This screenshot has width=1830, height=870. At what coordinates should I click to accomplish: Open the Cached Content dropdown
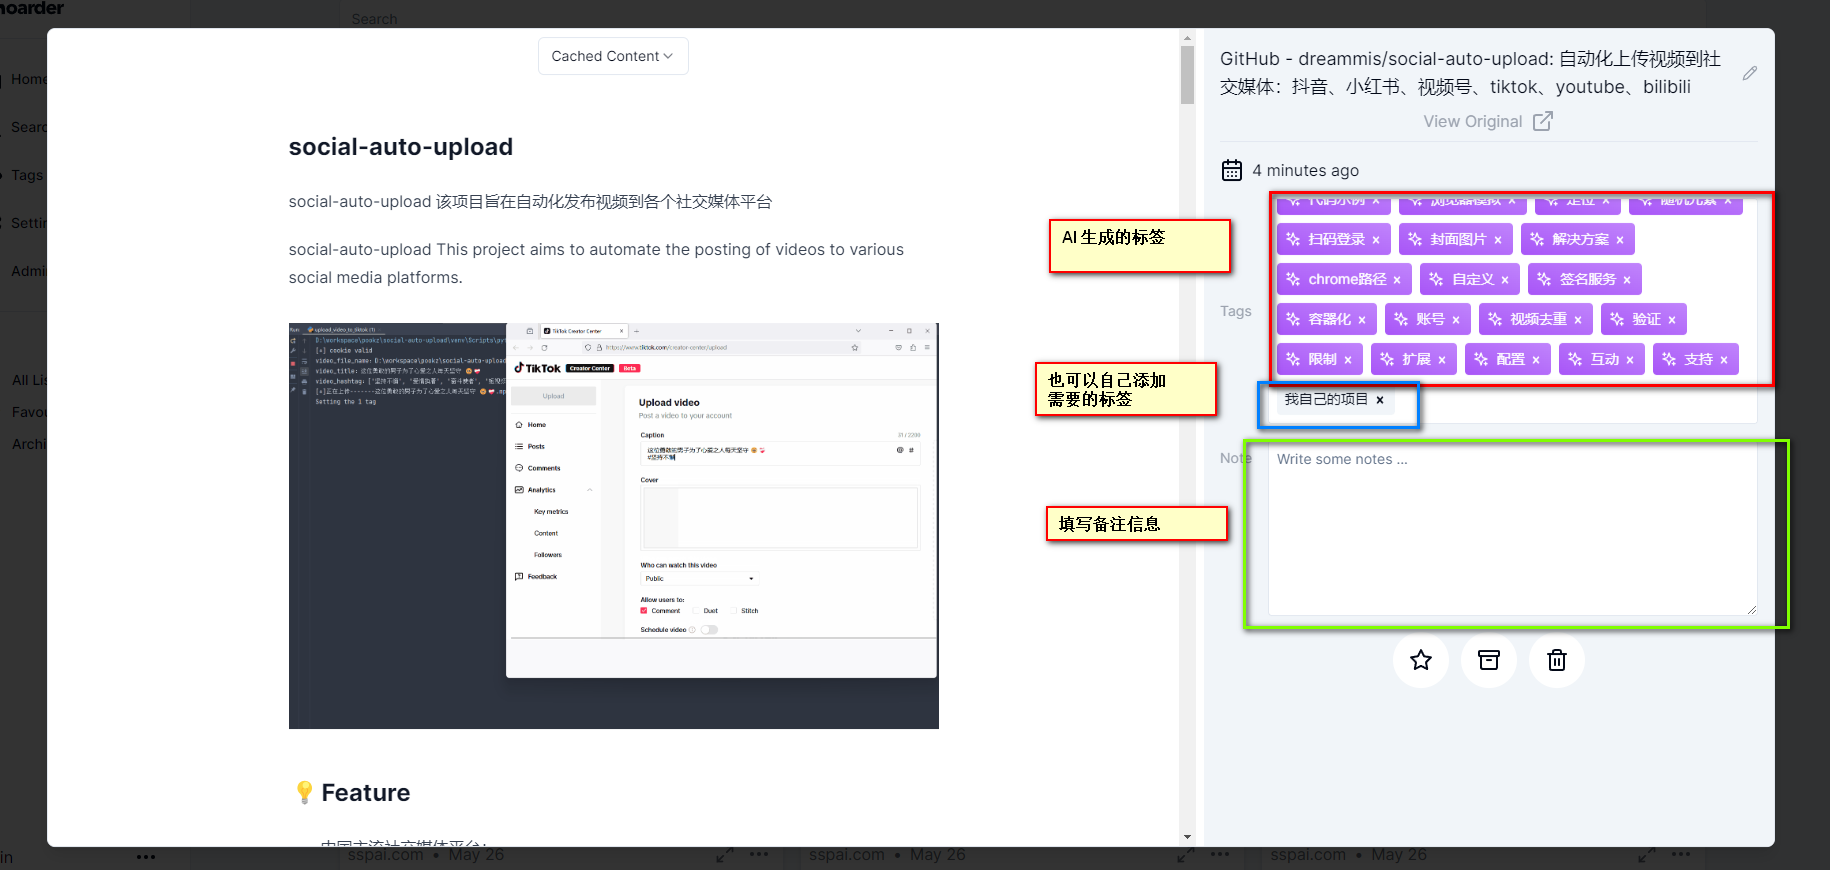(612, 56)
